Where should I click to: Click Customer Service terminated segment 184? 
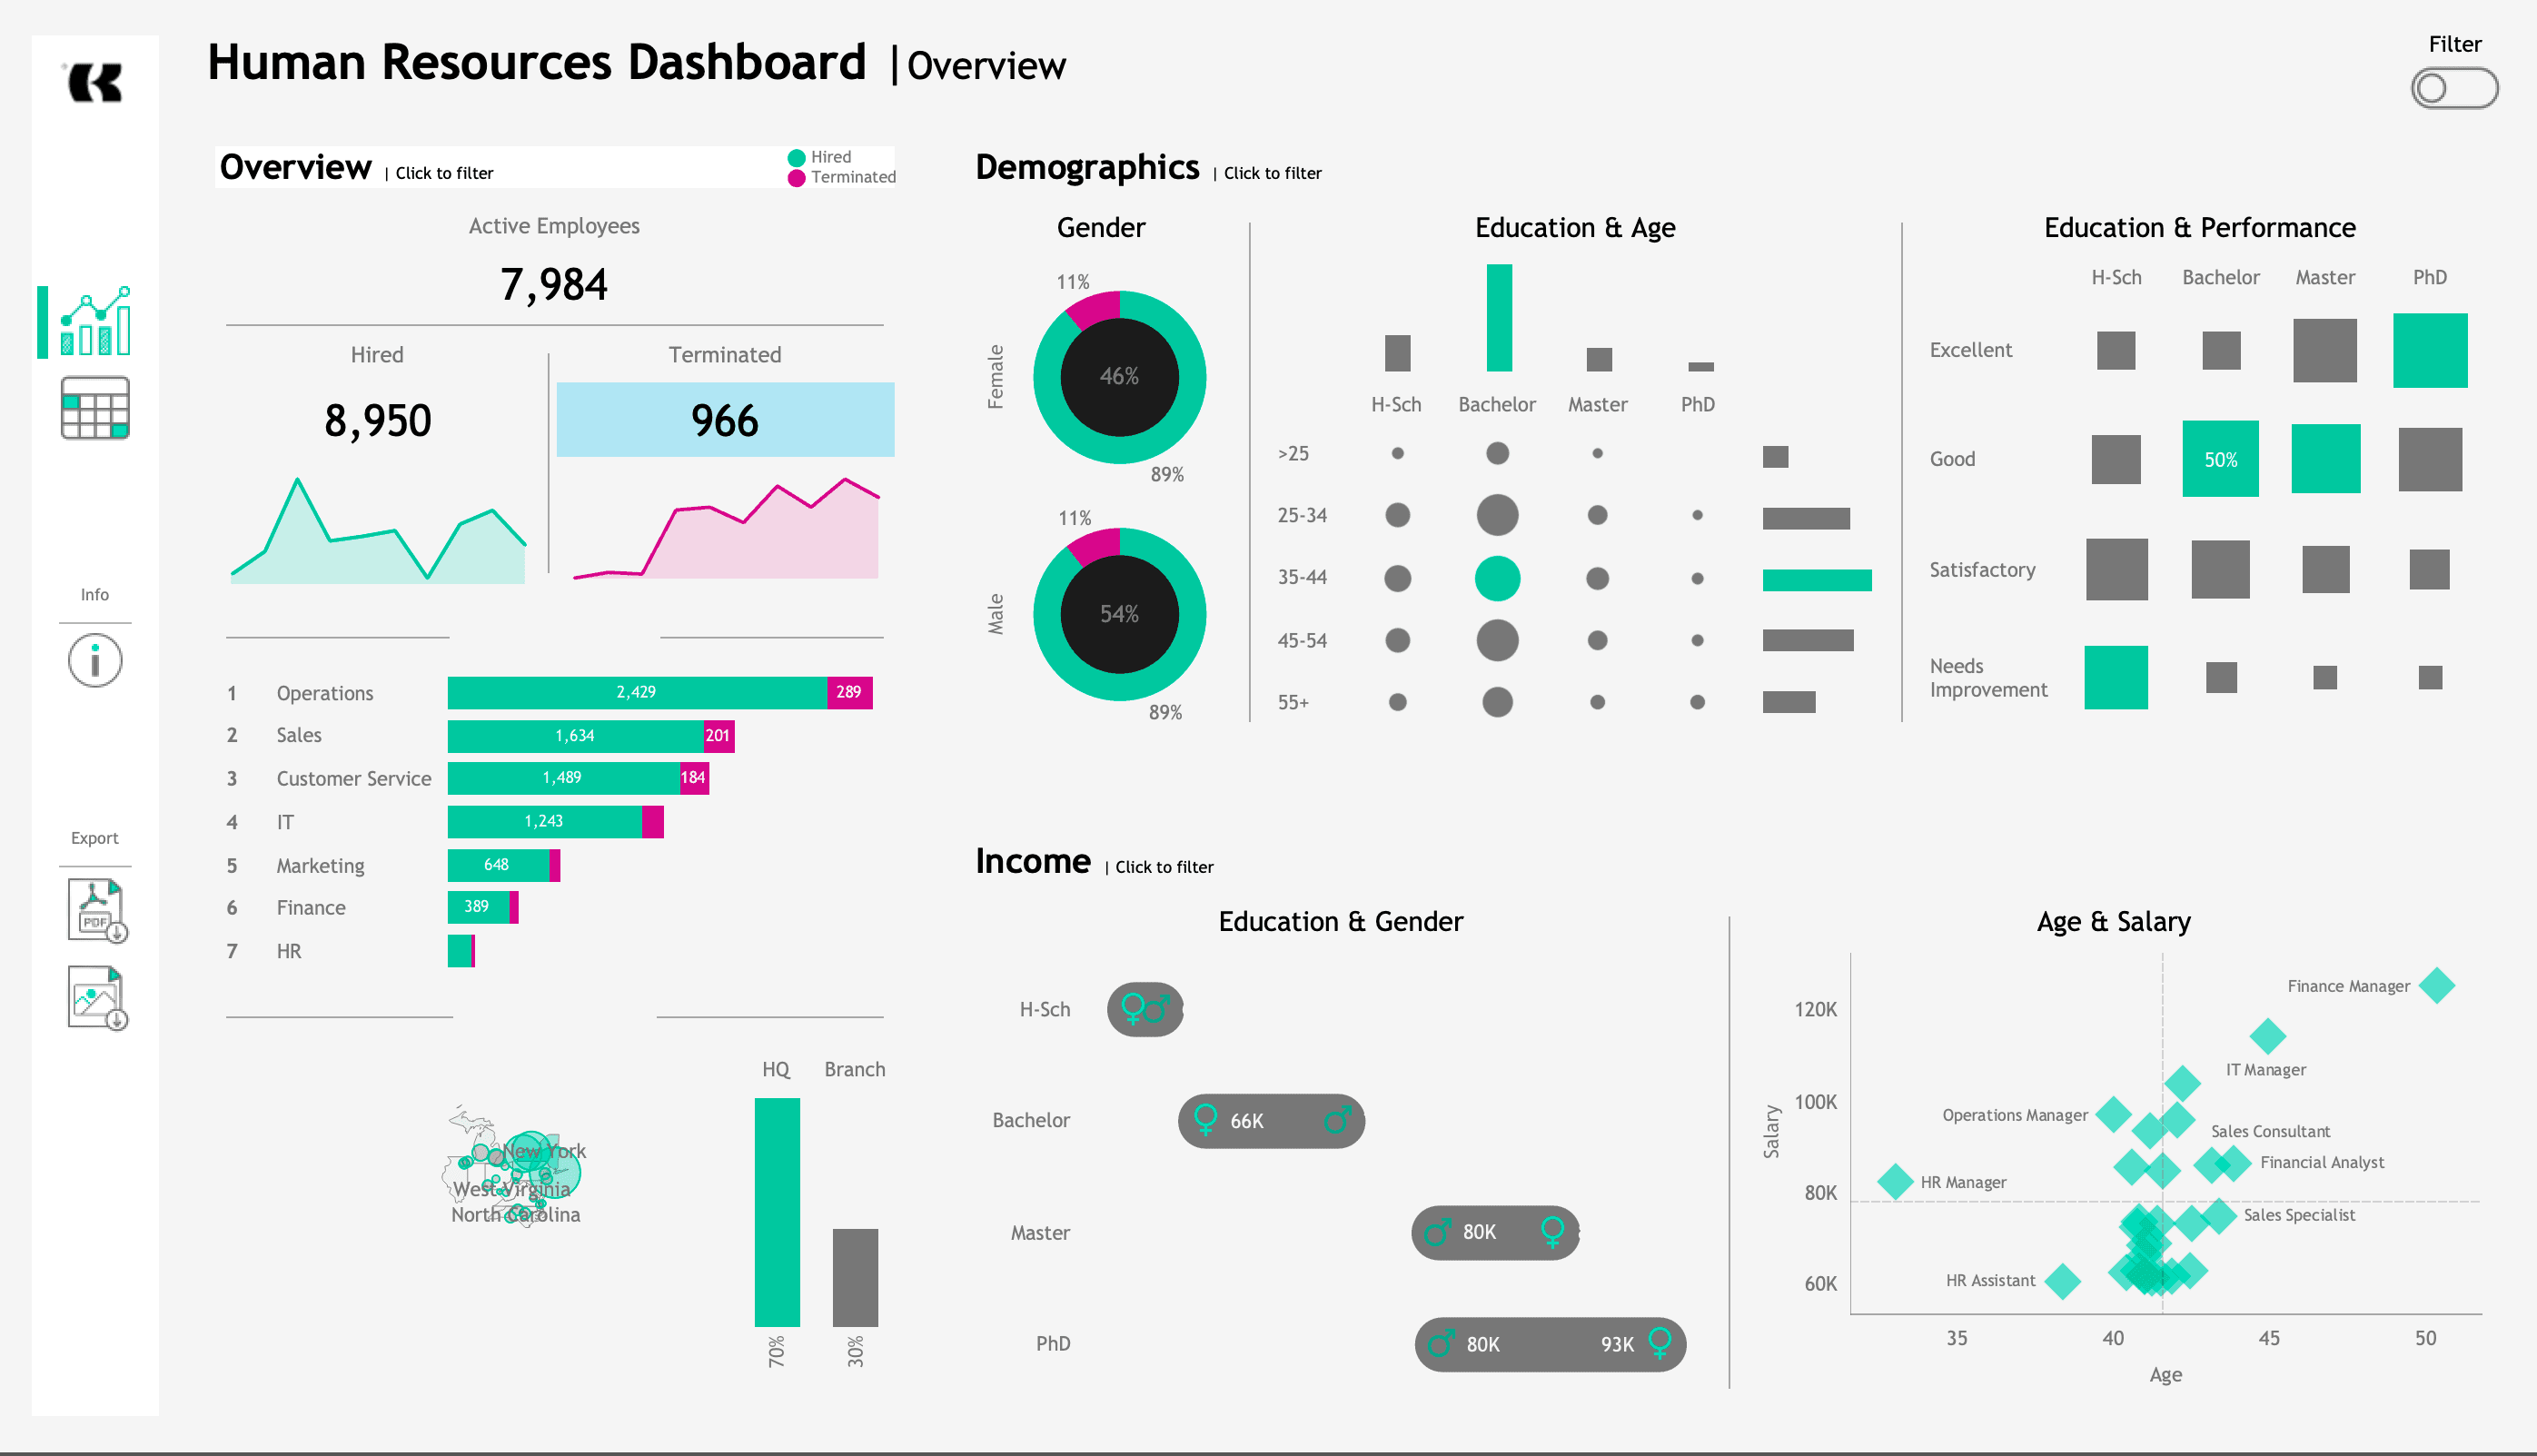click(694, 778)
